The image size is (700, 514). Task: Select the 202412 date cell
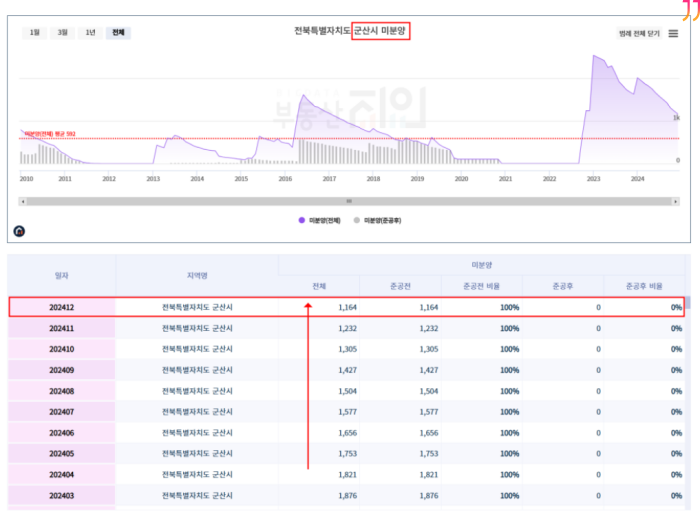[62, 307]
